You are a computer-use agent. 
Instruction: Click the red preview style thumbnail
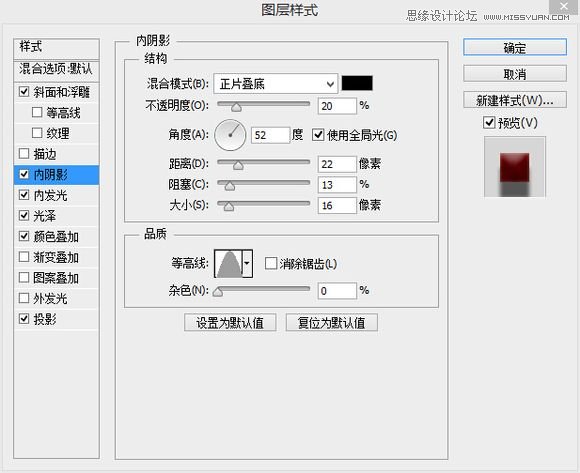pos(515,167)
